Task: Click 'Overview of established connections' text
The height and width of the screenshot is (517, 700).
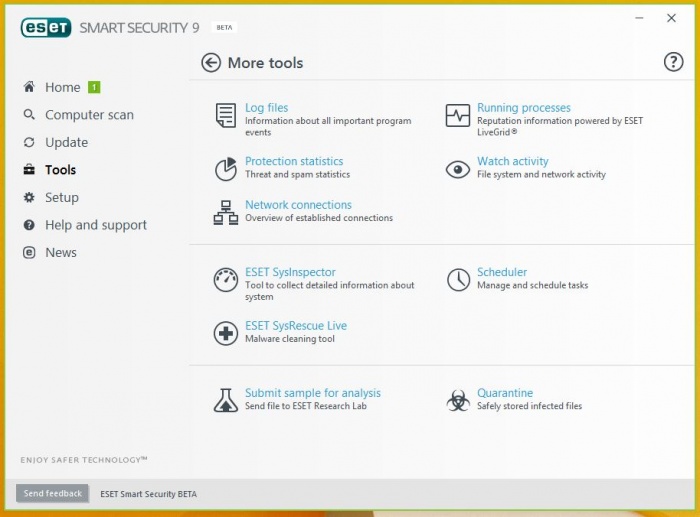Action: click(319, 218)
